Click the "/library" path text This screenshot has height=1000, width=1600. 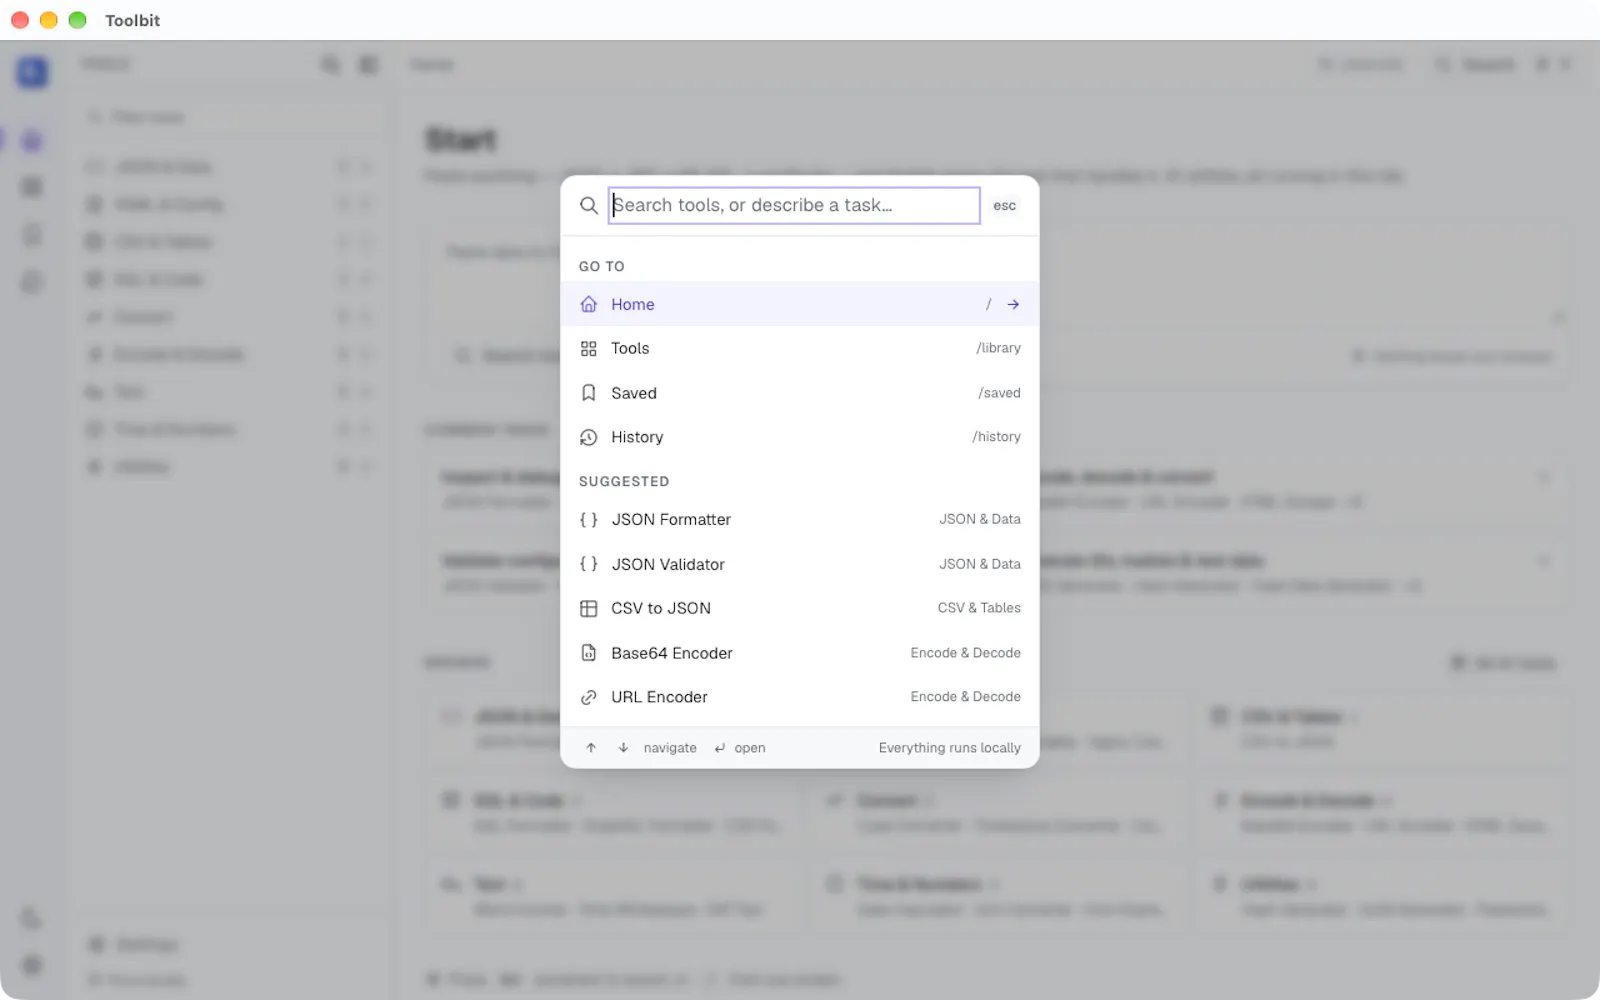coord(998,348)
